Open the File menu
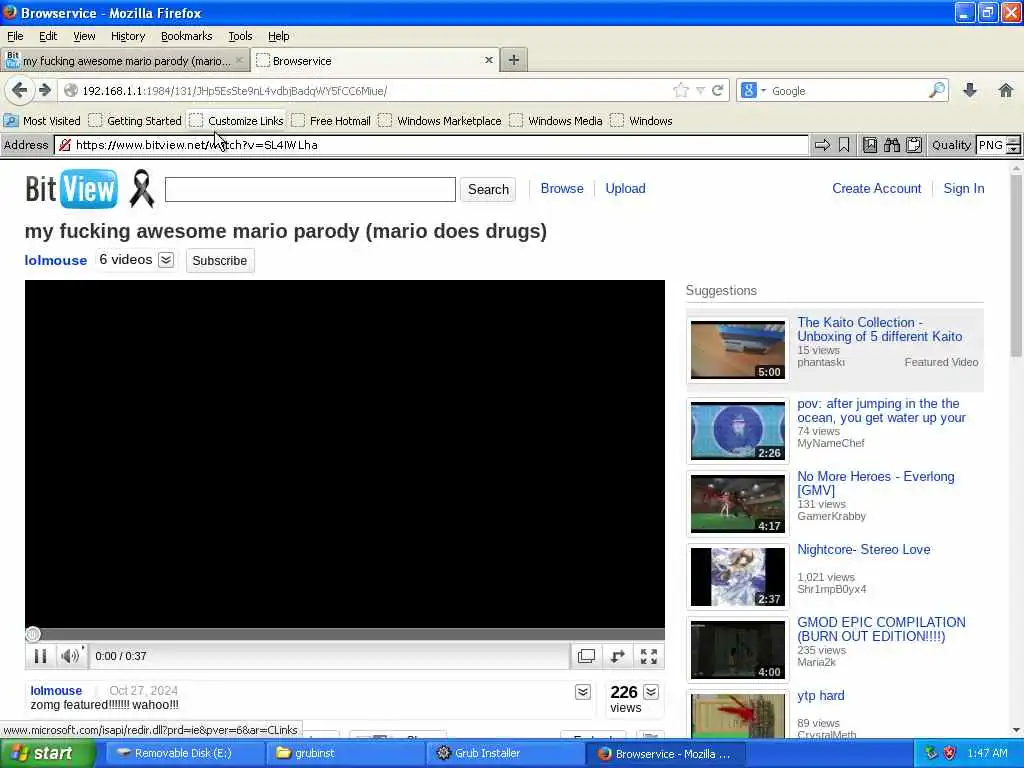 tap(15, 36)
